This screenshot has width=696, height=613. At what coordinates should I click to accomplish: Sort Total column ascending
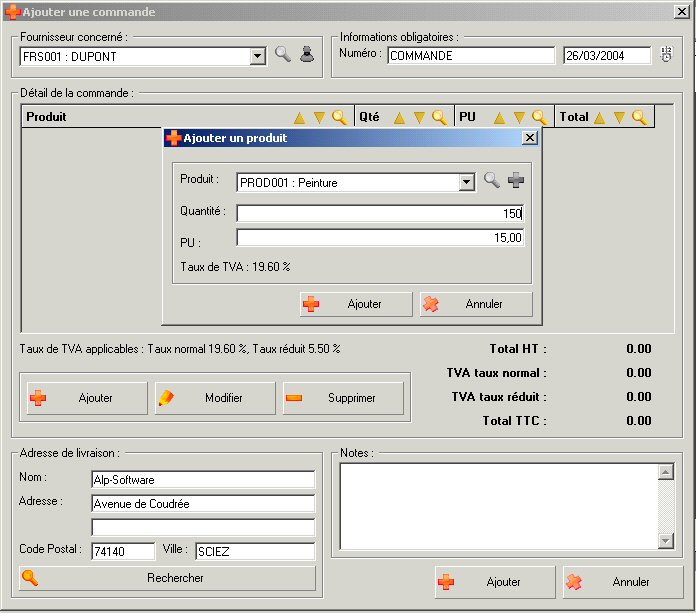(x=599, y=118)
